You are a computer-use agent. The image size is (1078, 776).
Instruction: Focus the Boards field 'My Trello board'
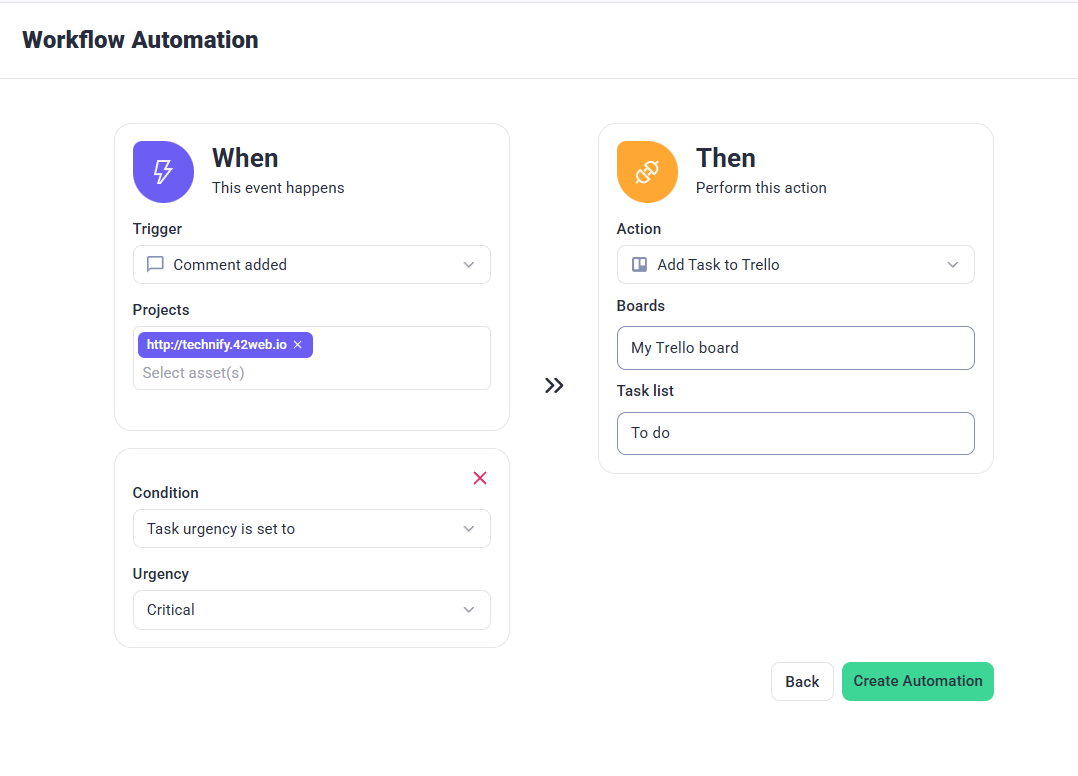point(795,348)
